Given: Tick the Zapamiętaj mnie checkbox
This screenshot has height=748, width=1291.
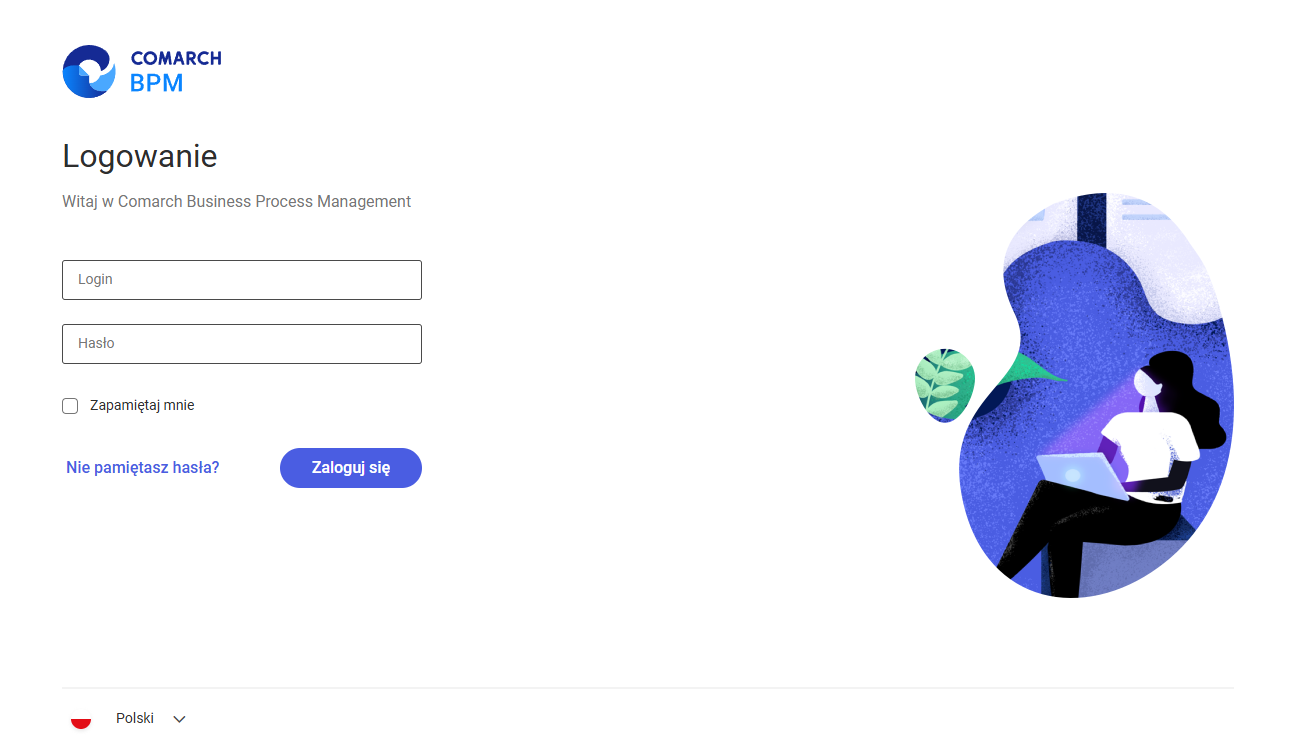Looking at the screenshot, I should click(70, 406).
